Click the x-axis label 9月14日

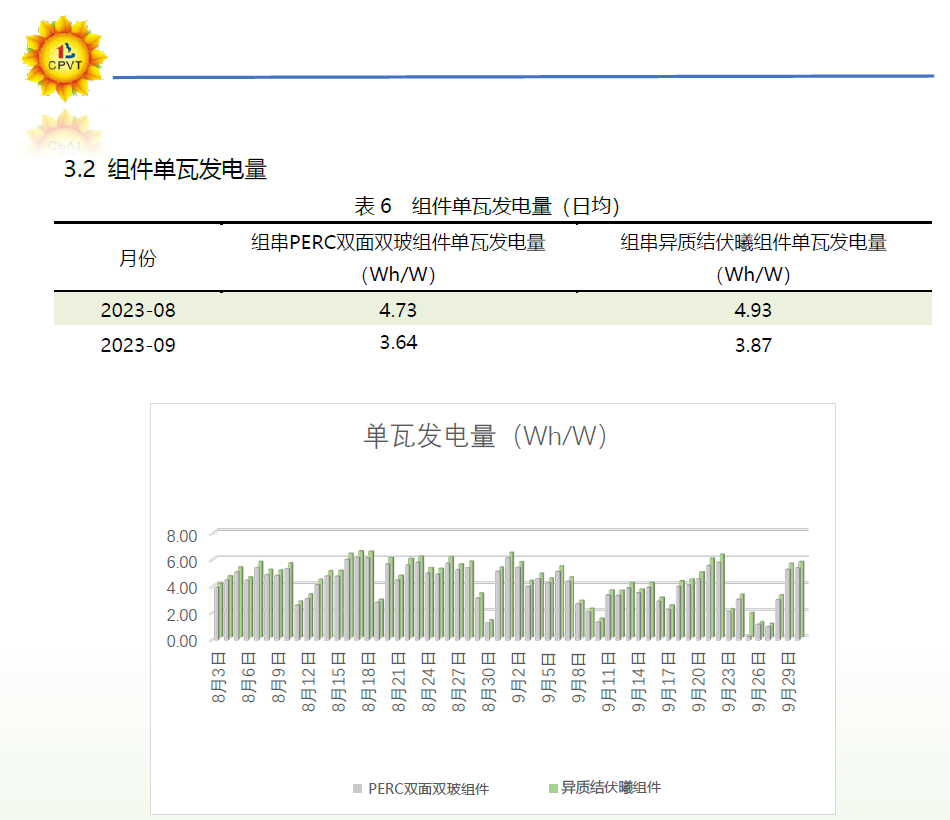638,682
